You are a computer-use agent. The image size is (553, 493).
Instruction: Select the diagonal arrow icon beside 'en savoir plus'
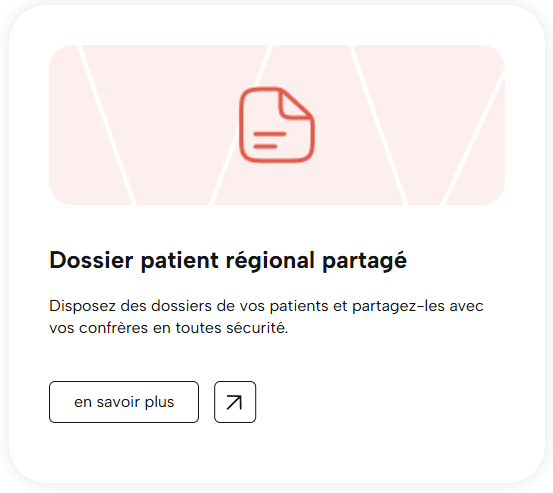pyautogui.click(x=235, y=402)
